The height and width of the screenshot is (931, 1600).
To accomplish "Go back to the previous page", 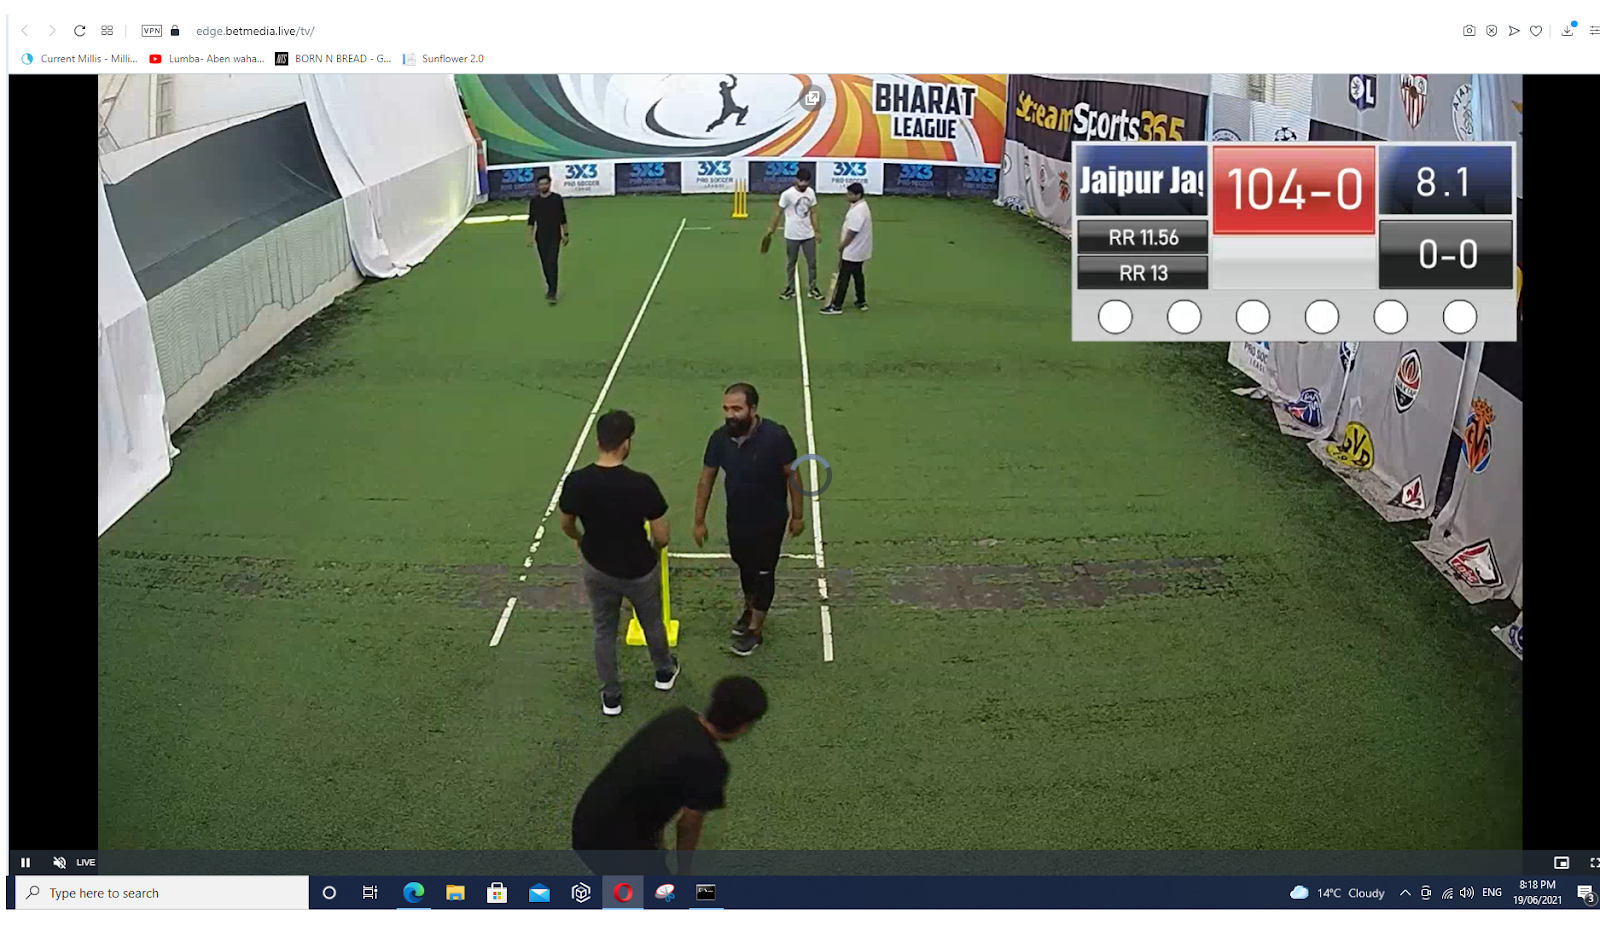I will [x=25, y=31].
